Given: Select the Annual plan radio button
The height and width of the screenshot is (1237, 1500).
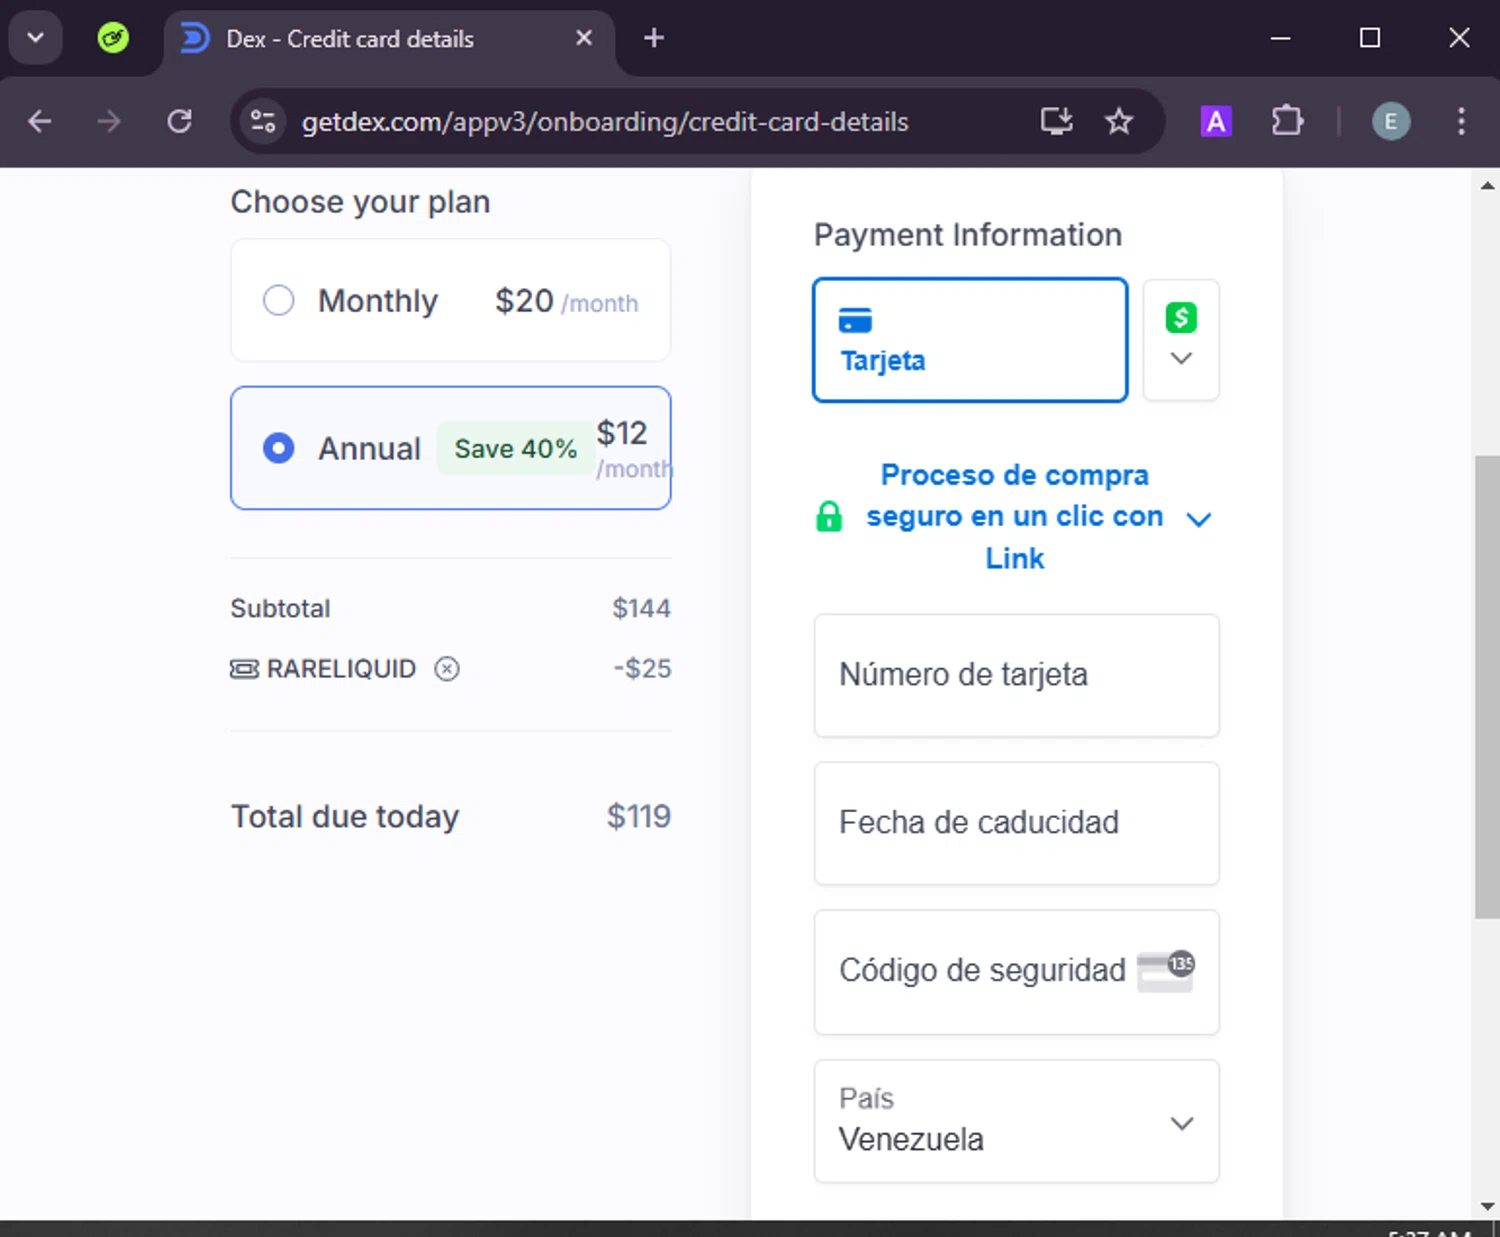Looking at the screenshot, I should point(278,448).
